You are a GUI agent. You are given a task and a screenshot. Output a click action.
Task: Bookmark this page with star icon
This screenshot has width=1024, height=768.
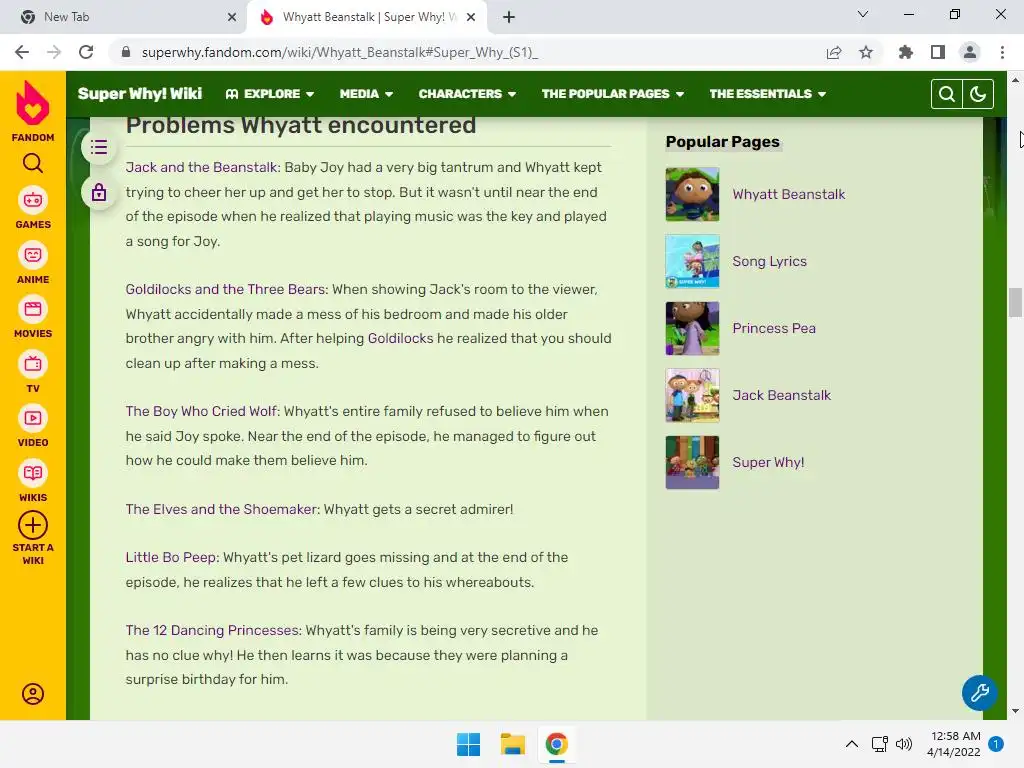[x=866, y=52]
